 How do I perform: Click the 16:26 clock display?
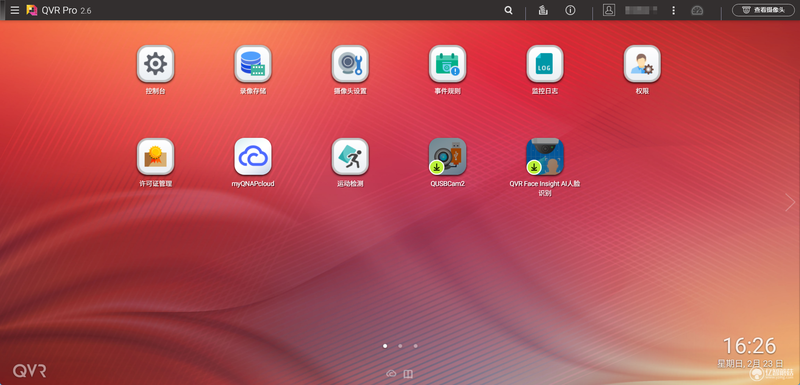749,346
